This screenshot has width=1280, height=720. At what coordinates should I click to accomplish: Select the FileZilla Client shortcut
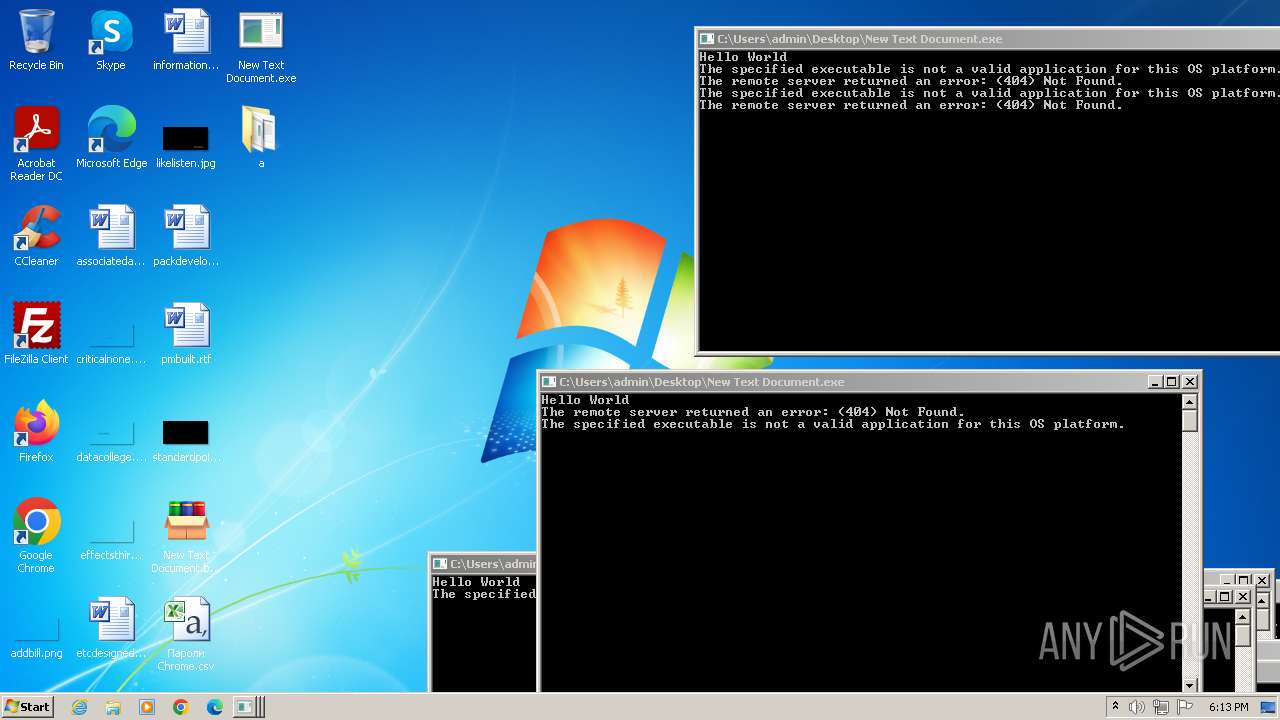click(x=36, y=334)
